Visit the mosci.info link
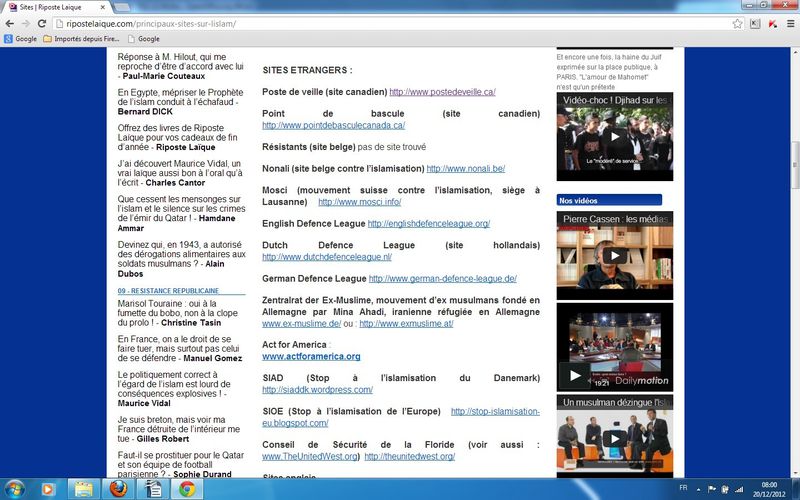Image resolution: width=800 pixels, height=500 pixels. (360, 202)
